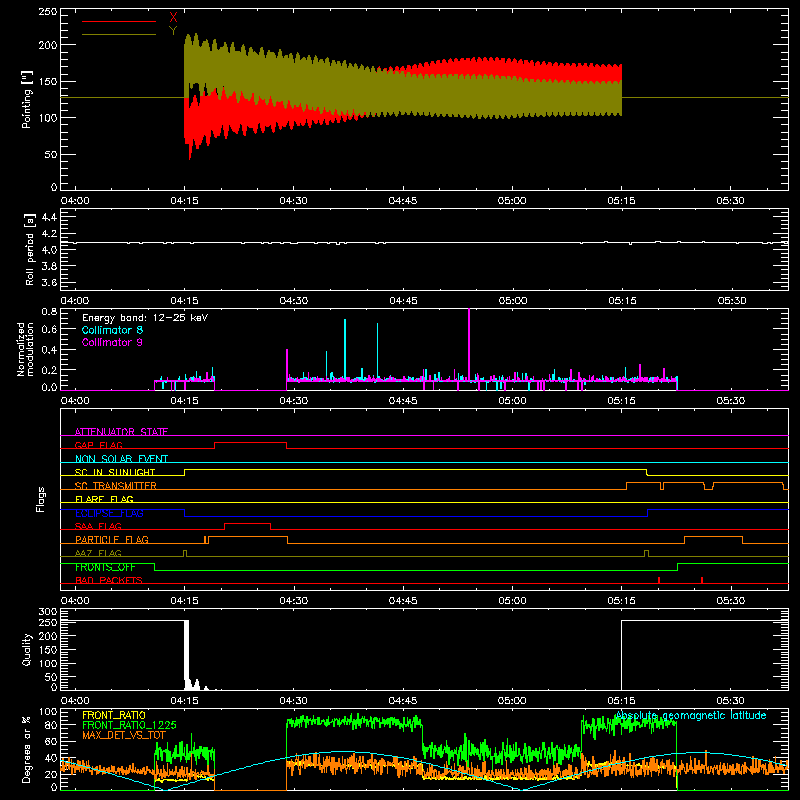Click the raised SAA_FLAG pulse segment
The image size is (800, 800).
point(247,523)
